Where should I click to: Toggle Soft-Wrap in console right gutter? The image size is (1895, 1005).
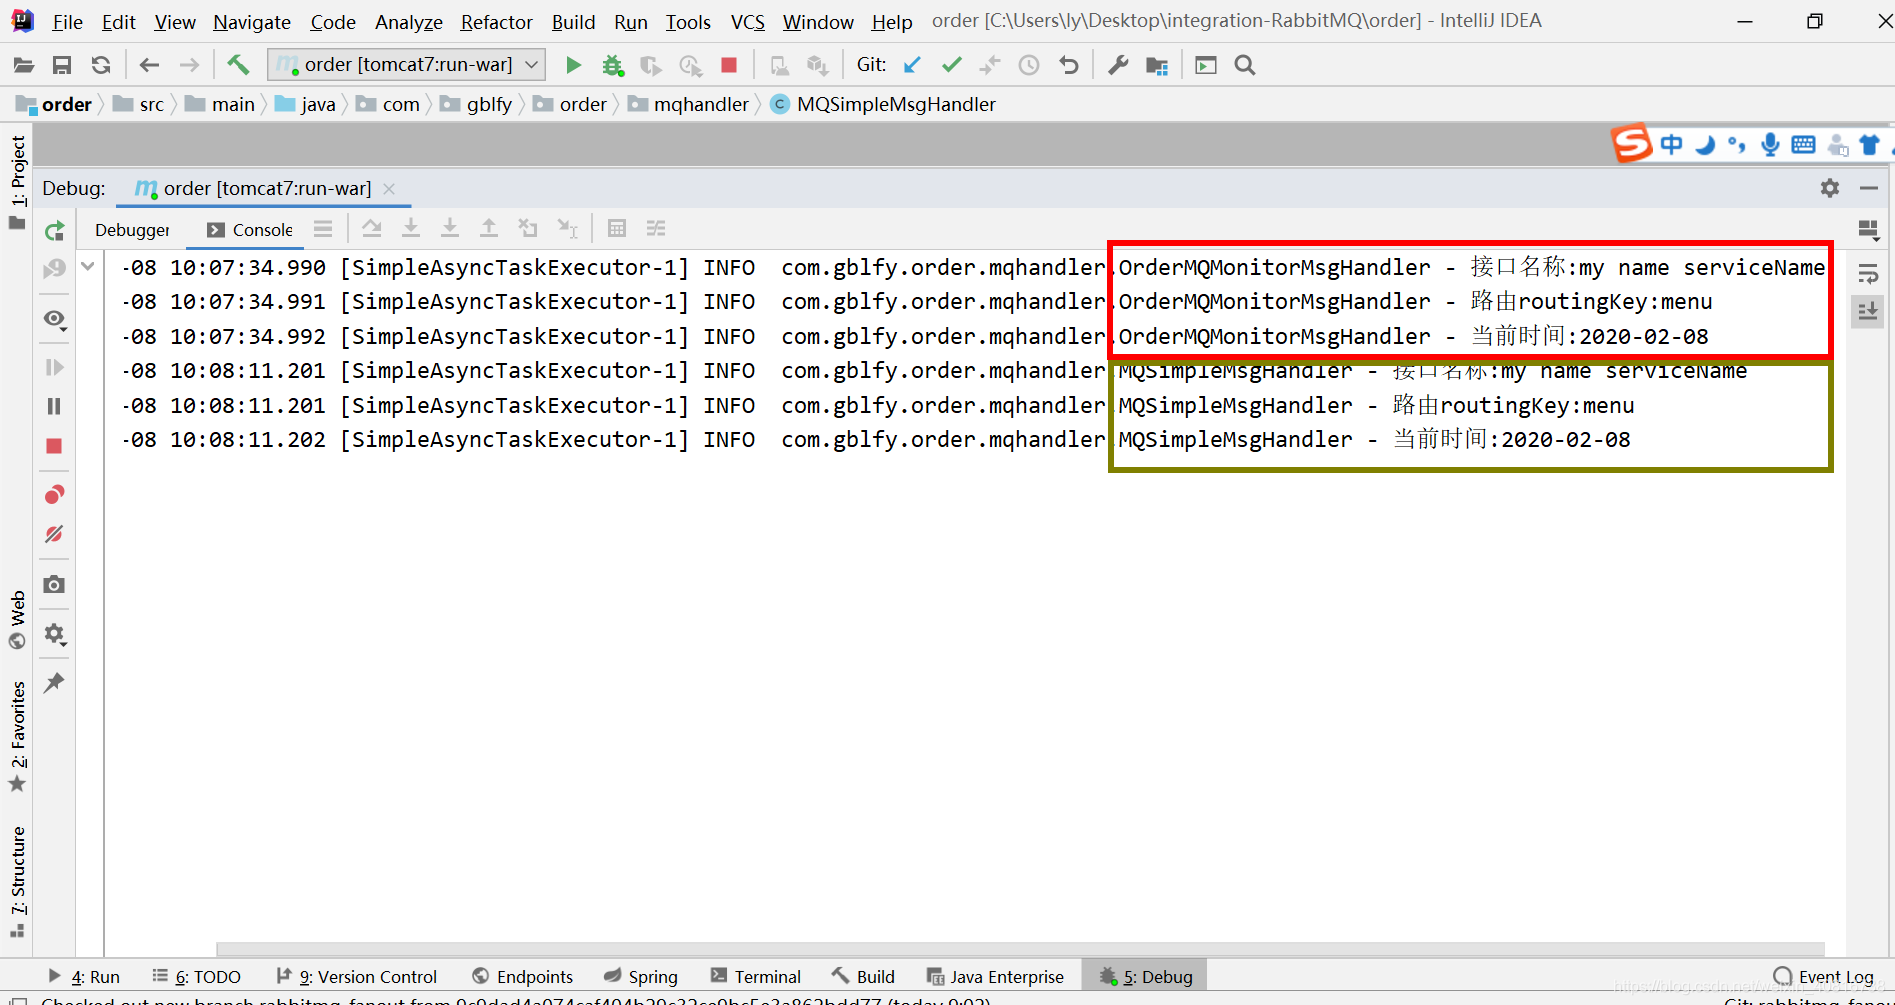click(x=1867, y=273)
